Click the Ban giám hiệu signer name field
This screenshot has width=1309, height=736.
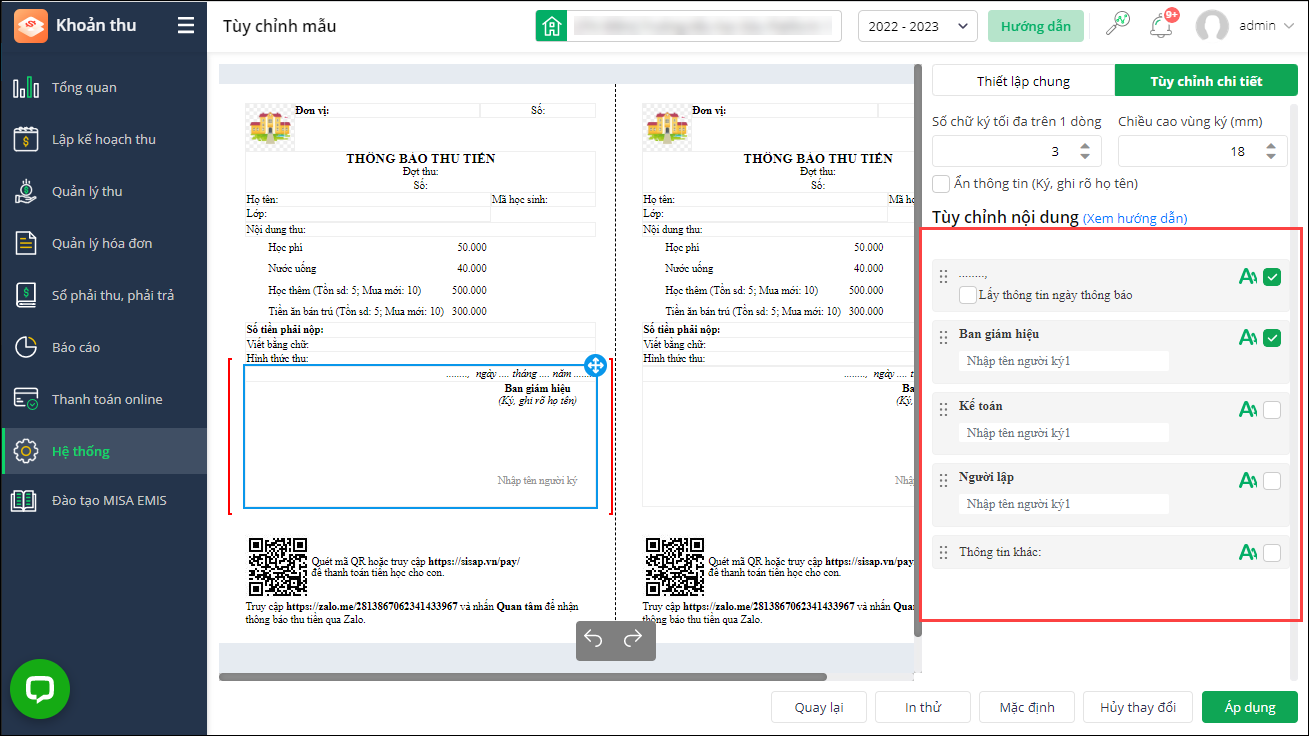[1063, 361]
